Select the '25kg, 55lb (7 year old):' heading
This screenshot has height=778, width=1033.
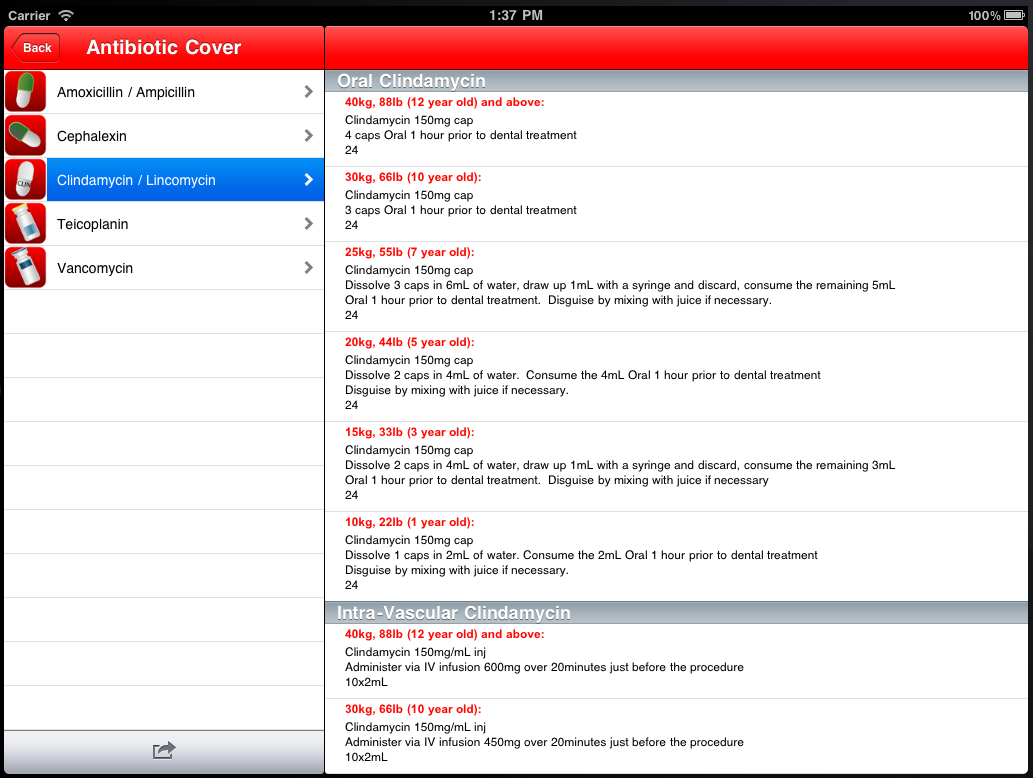click(x=410, y=252)
